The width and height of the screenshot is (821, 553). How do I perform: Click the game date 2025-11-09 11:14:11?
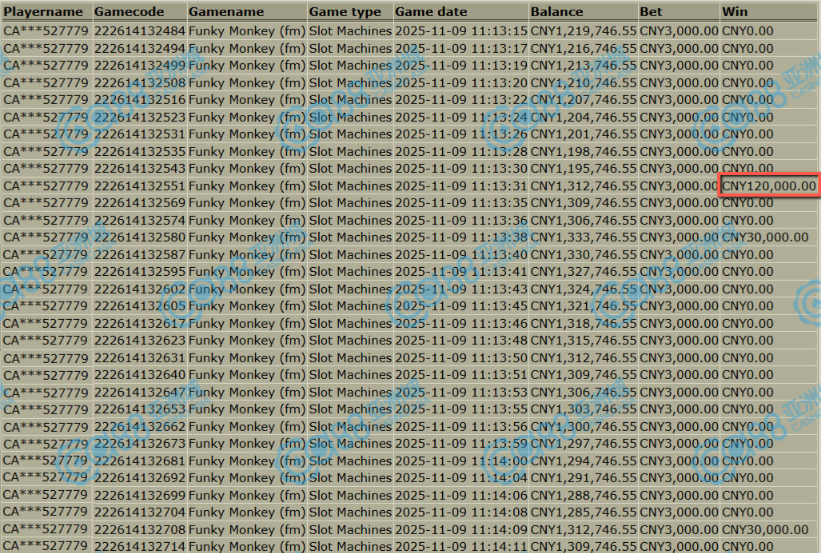[460, 546]
